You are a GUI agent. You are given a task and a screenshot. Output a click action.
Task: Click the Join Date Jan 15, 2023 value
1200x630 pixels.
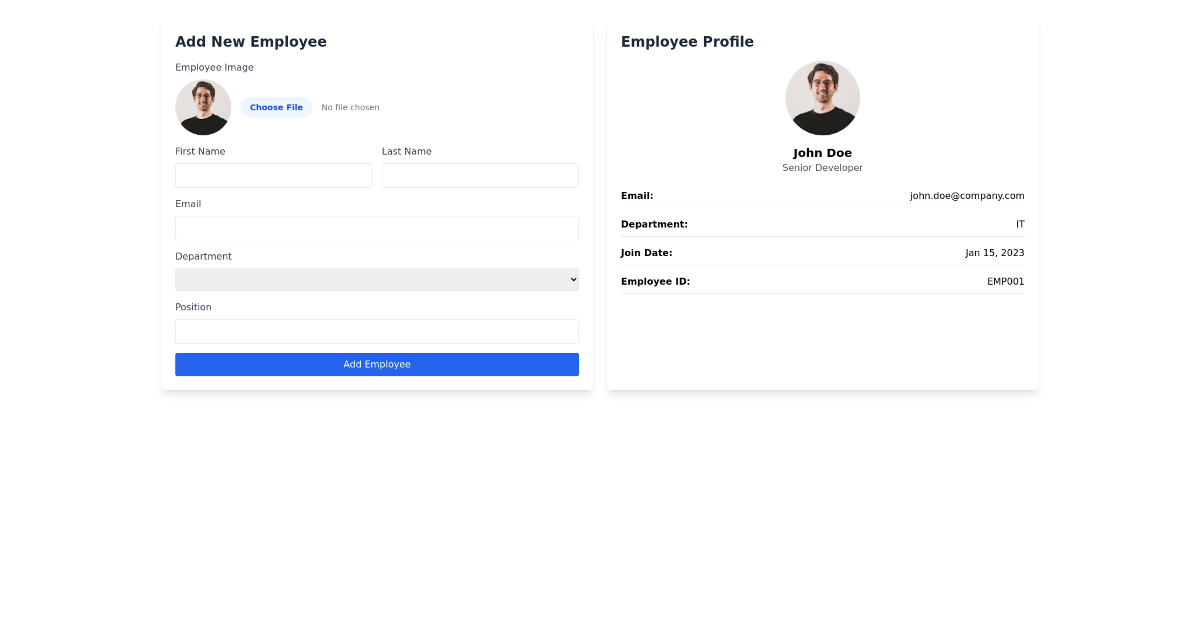pyautogui.click(x=995, y=253)
